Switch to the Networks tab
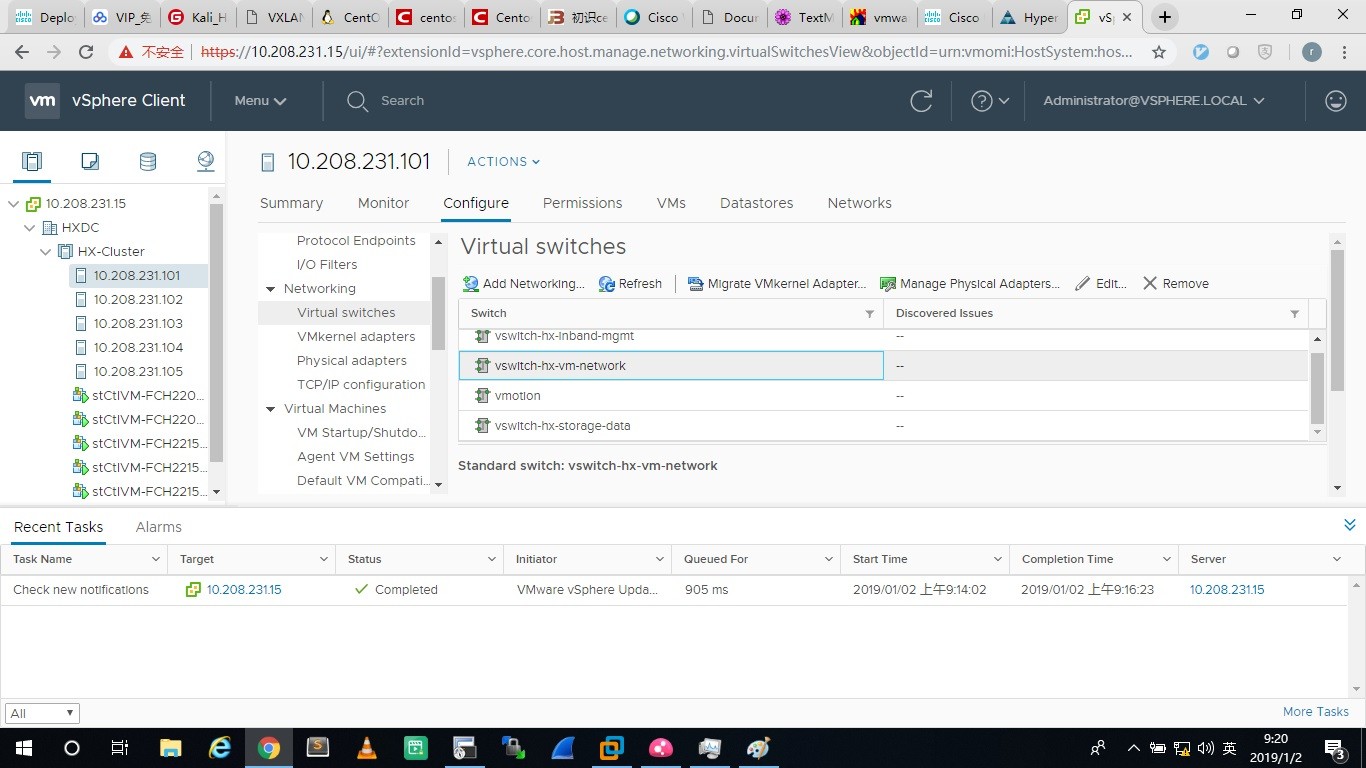This screenshot has width=1366, height=768. point(859,203)
